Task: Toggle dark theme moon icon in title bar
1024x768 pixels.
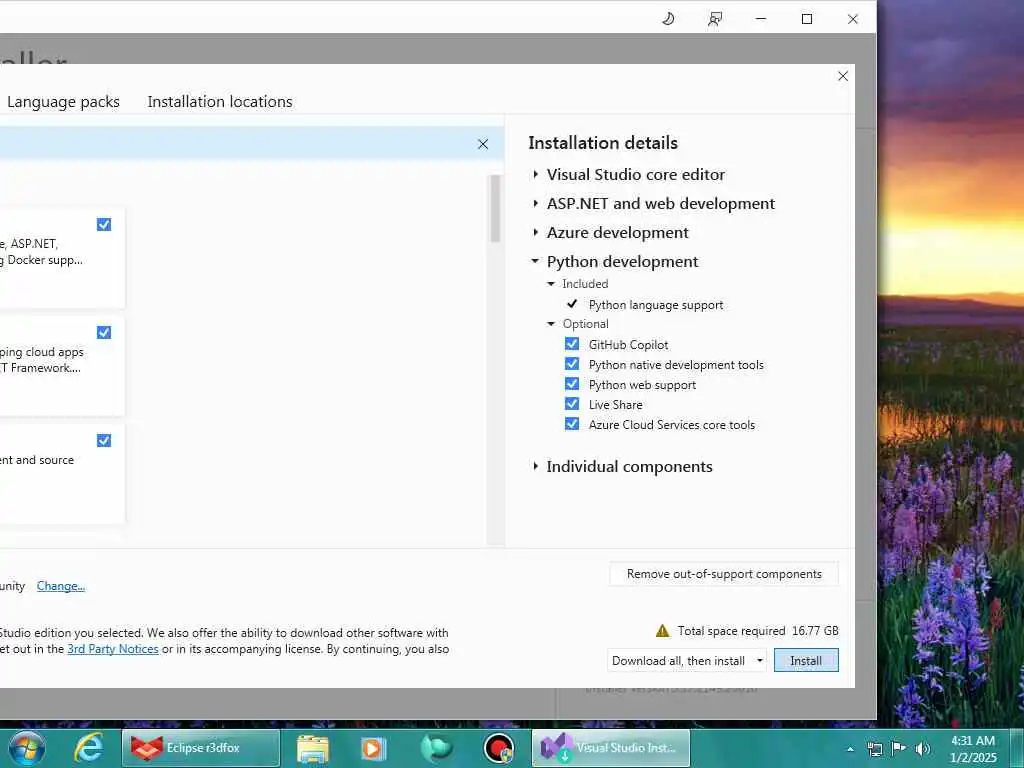Action: (667, 19)
